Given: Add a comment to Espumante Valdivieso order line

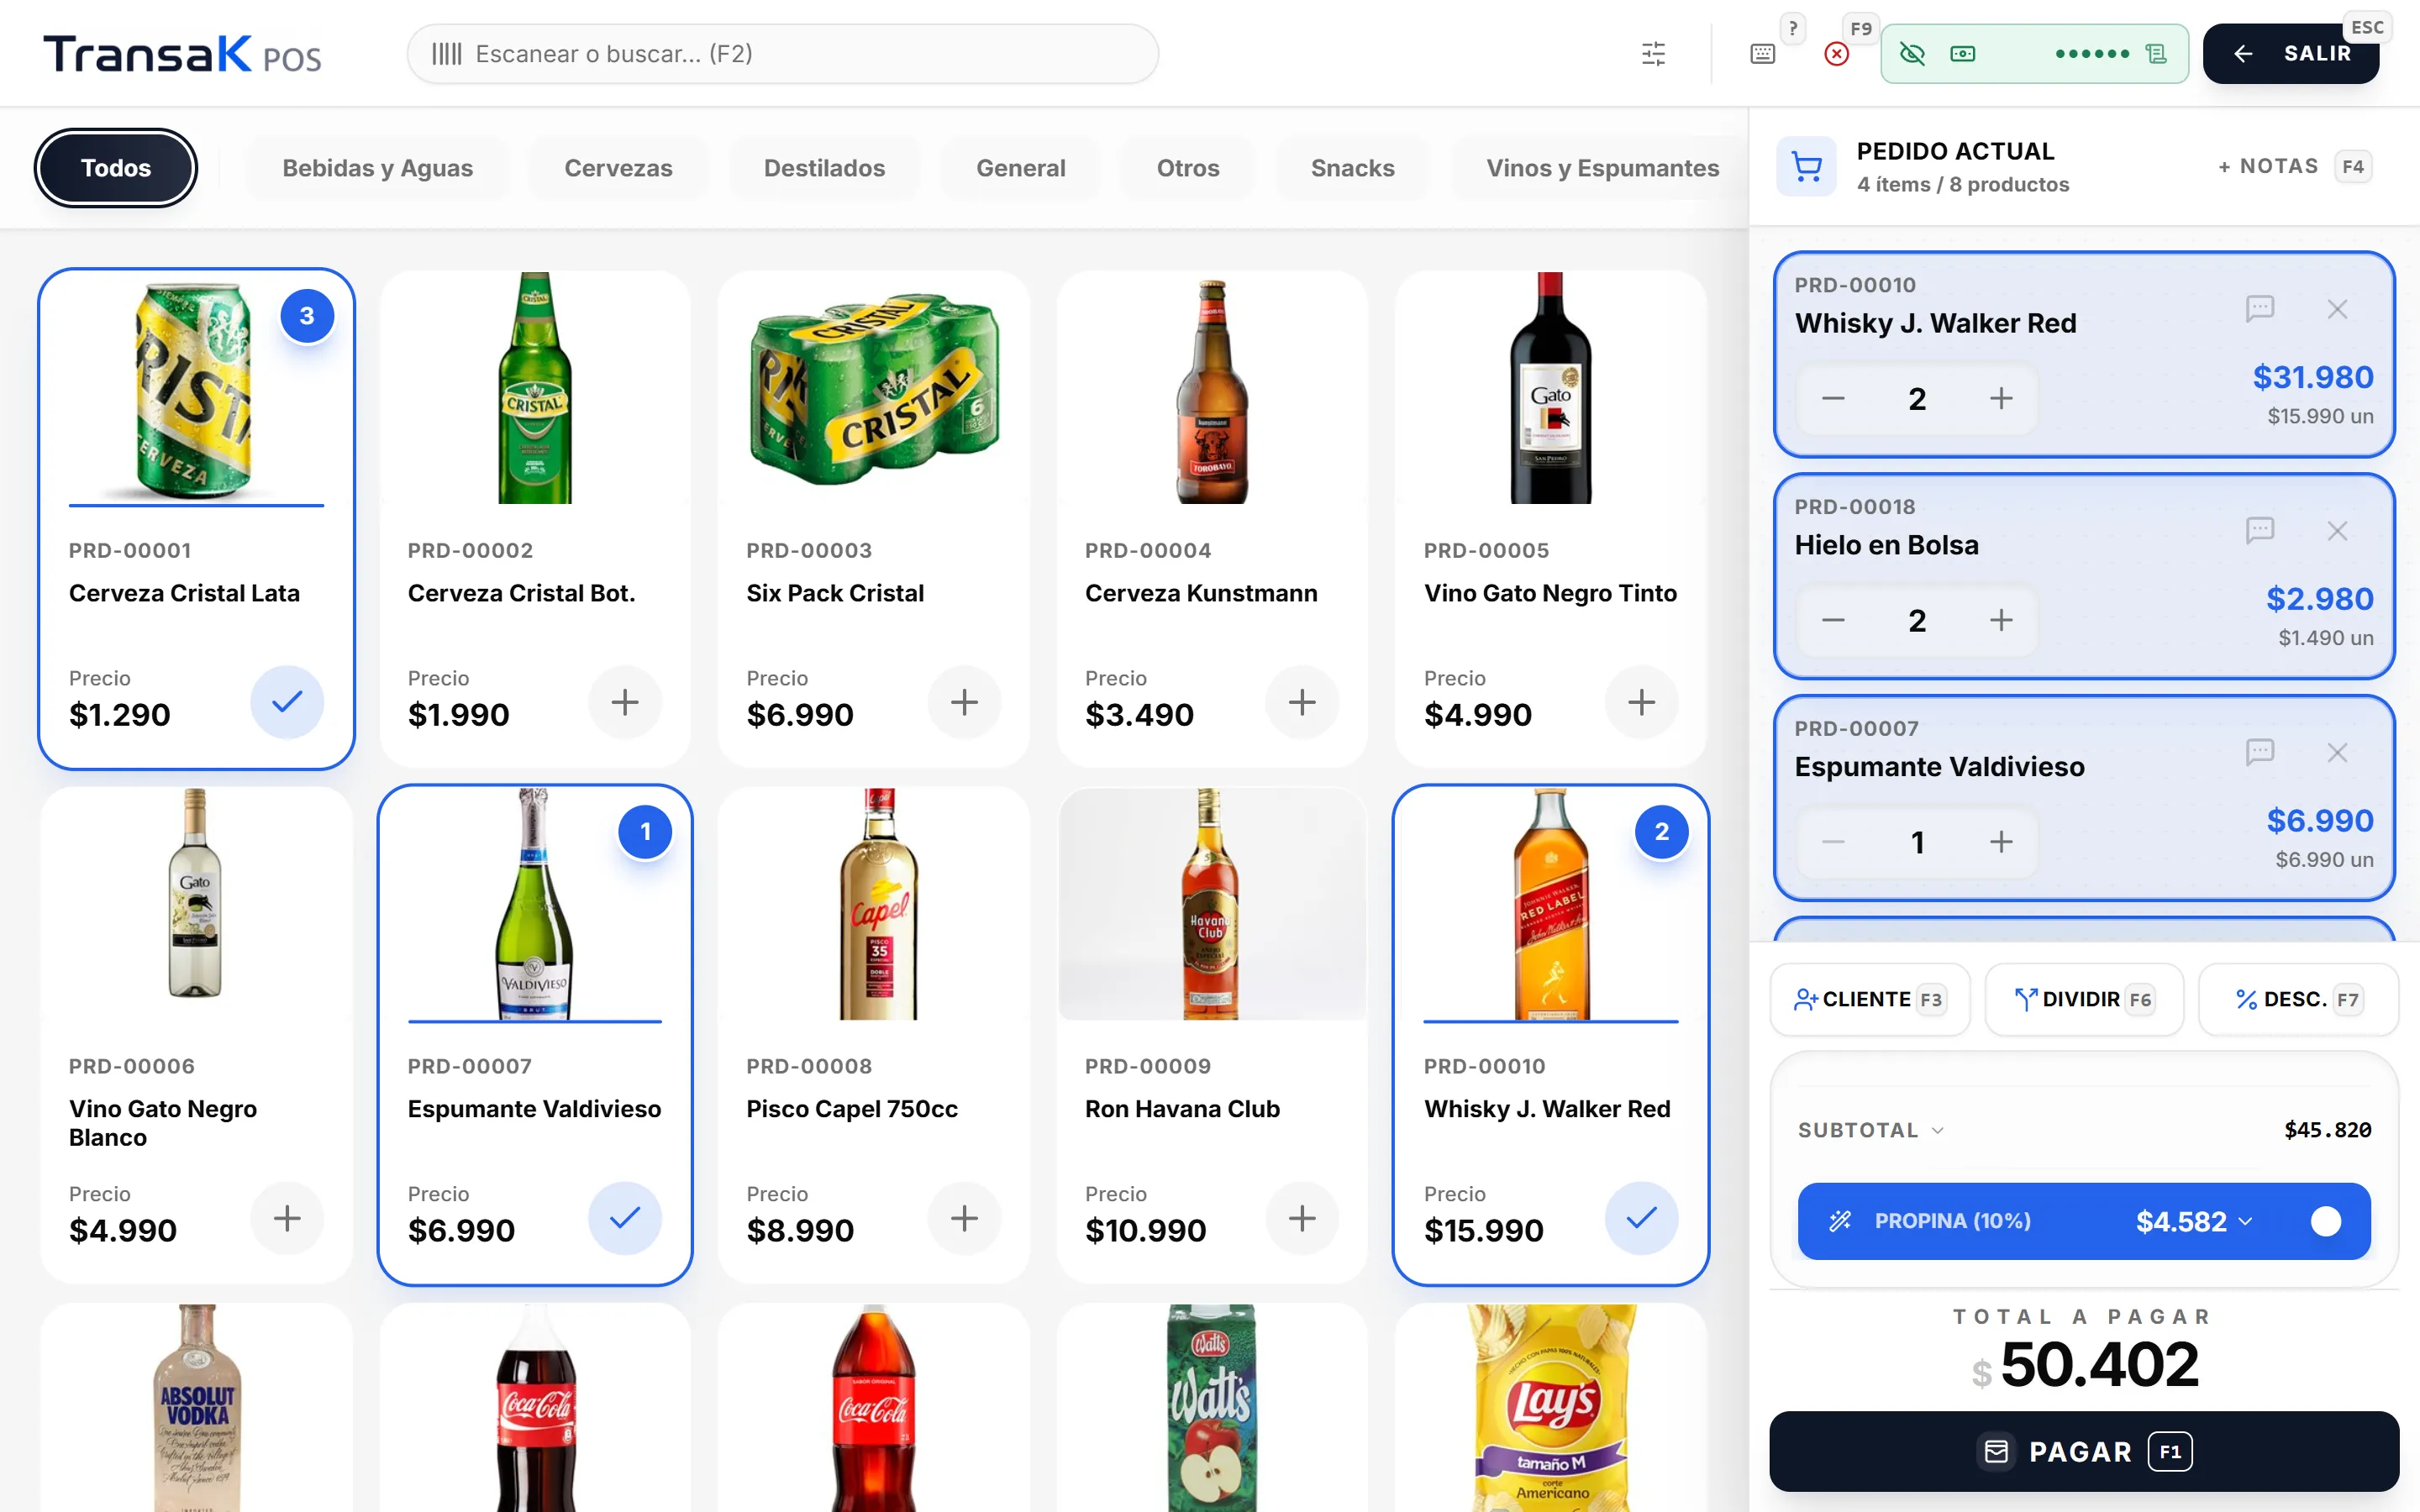Looking at the screenshot, I should (2260, 752).
